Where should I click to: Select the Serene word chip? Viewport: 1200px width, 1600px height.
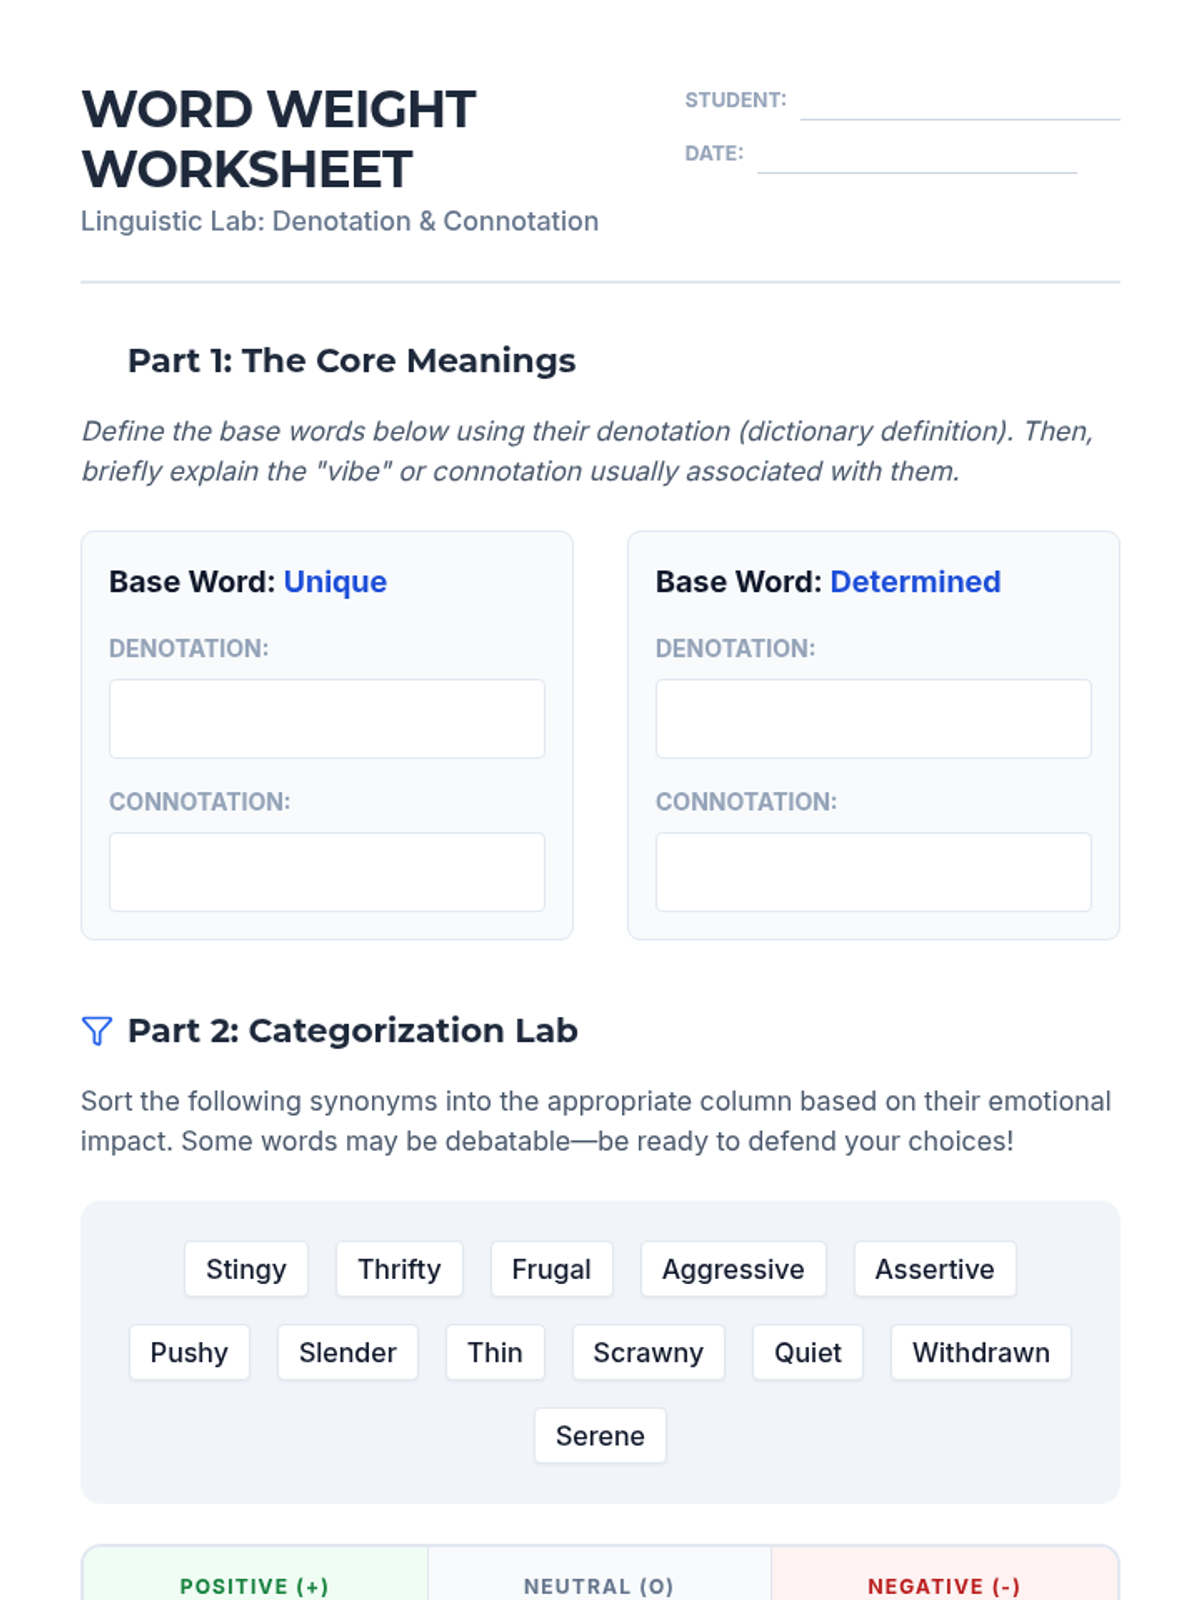(x=600, y=1436)
